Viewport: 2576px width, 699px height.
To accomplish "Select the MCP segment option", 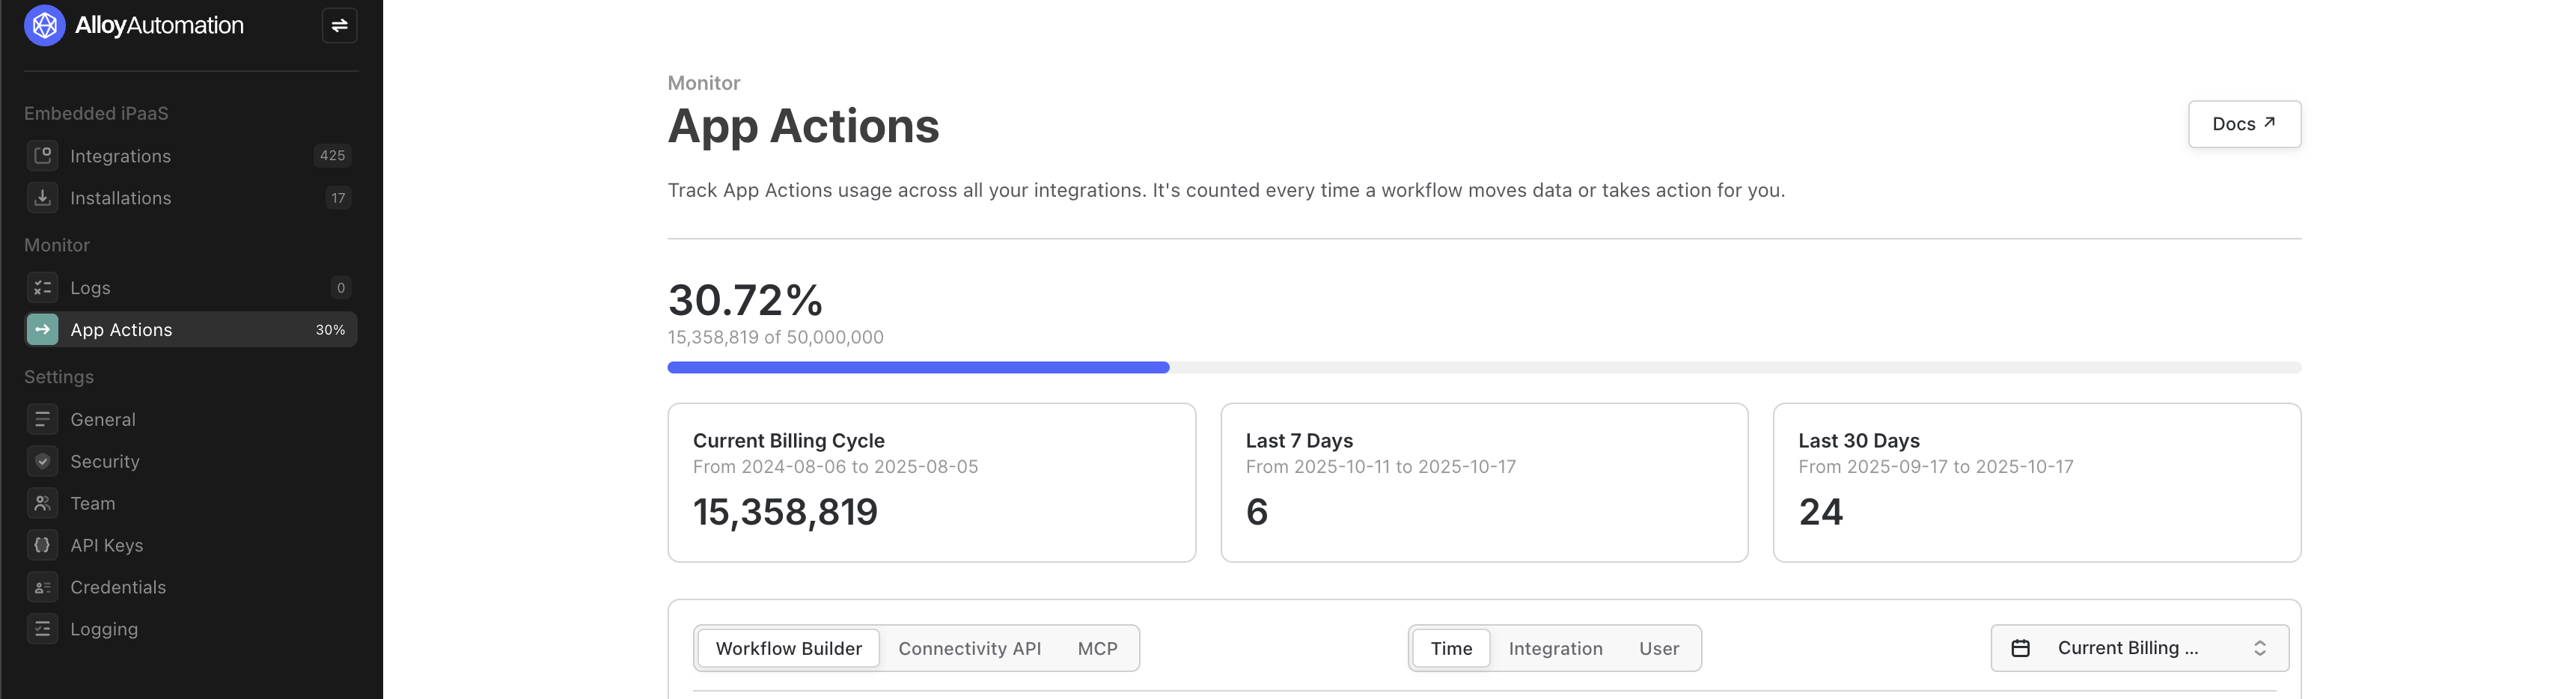I will coord(1097,649).
